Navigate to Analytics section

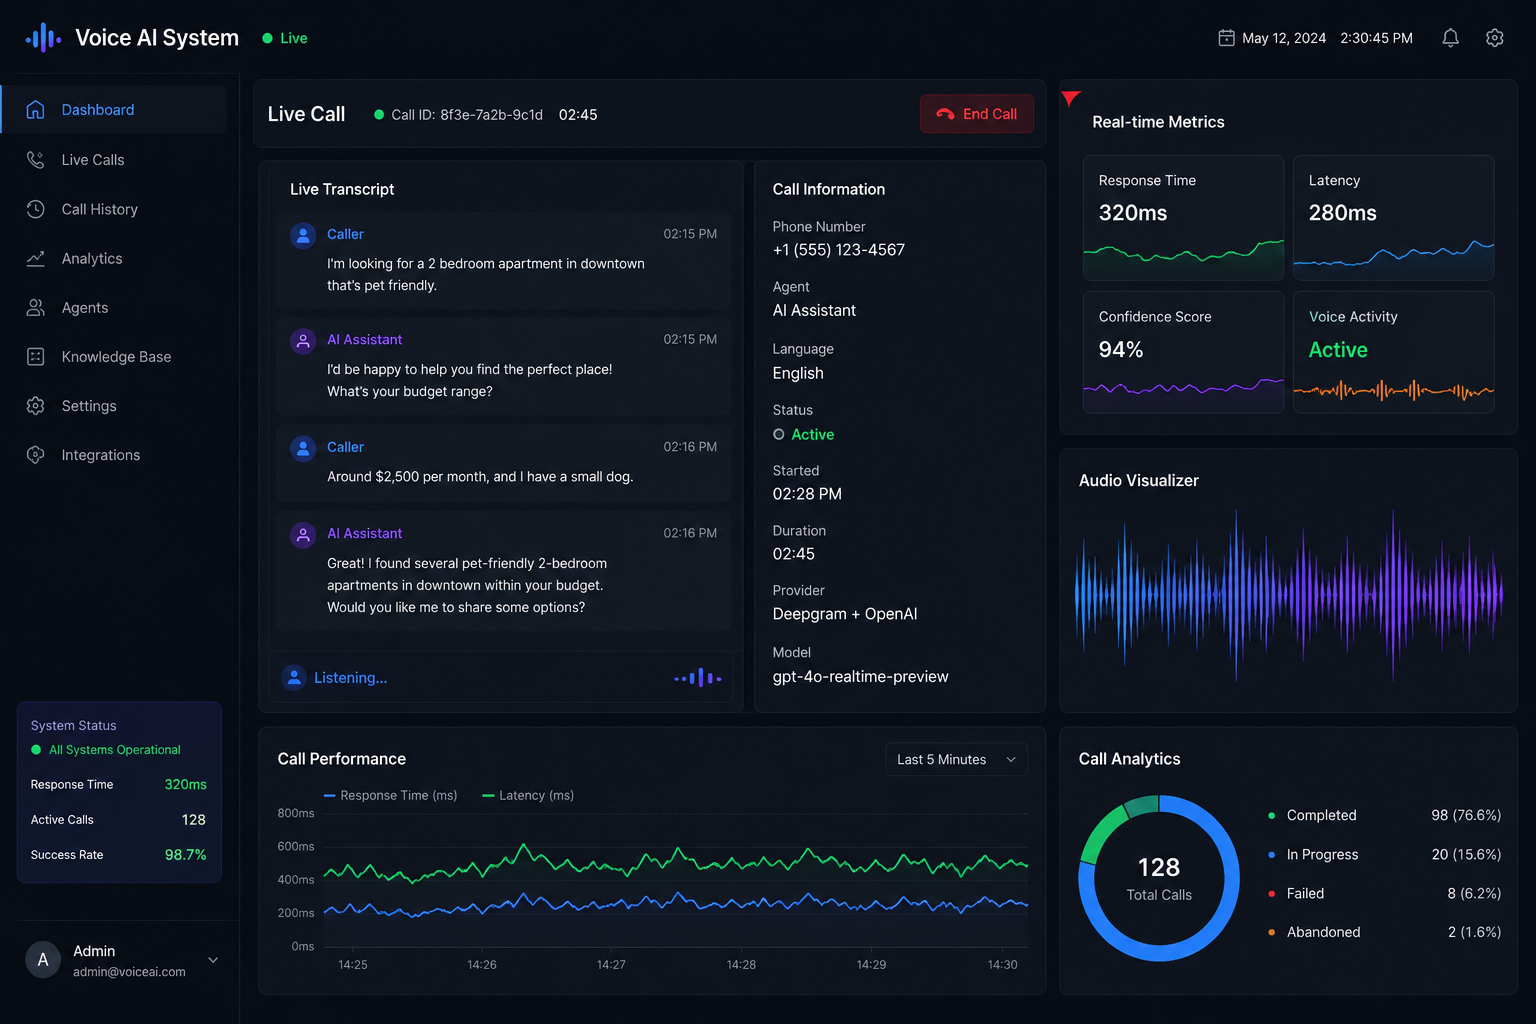coord(114,258)
